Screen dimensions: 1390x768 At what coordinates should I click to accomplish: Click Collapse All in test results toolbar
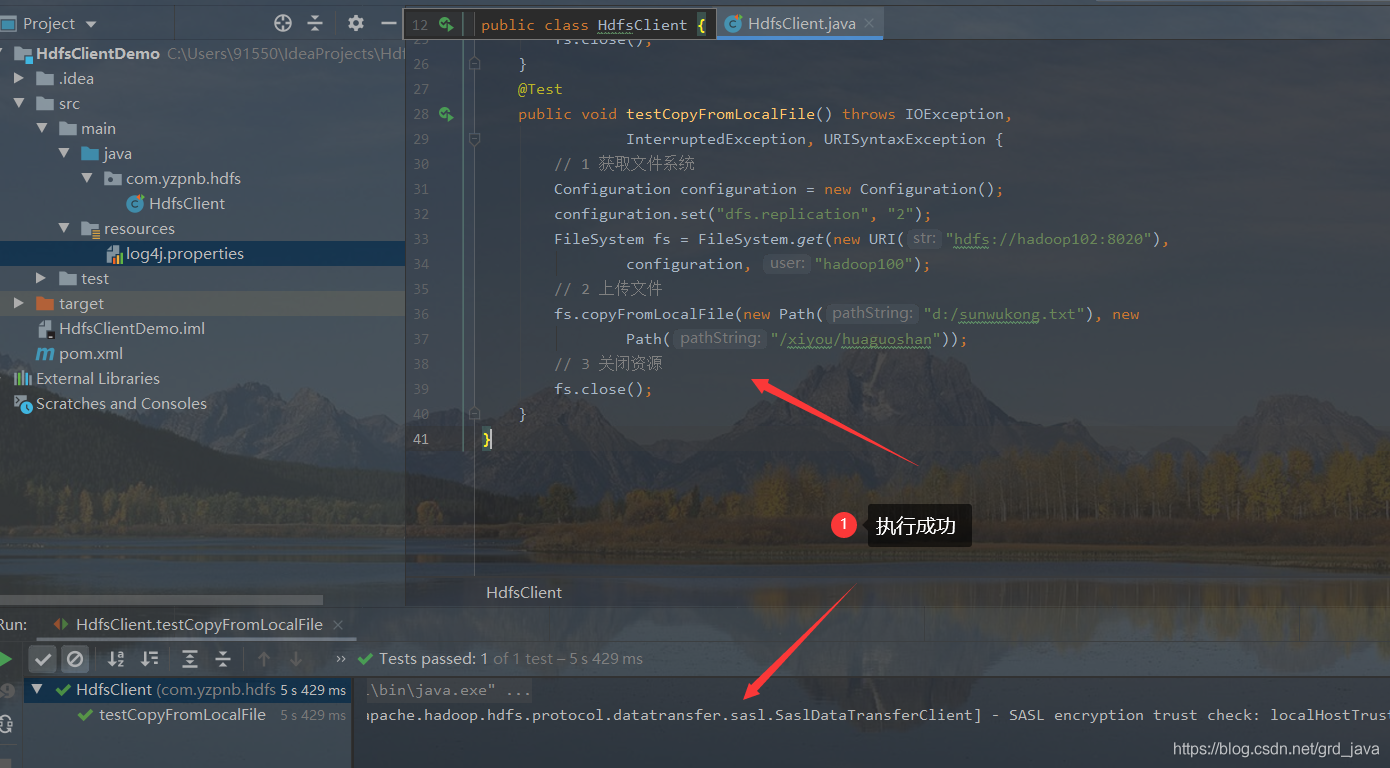point(223,658)
